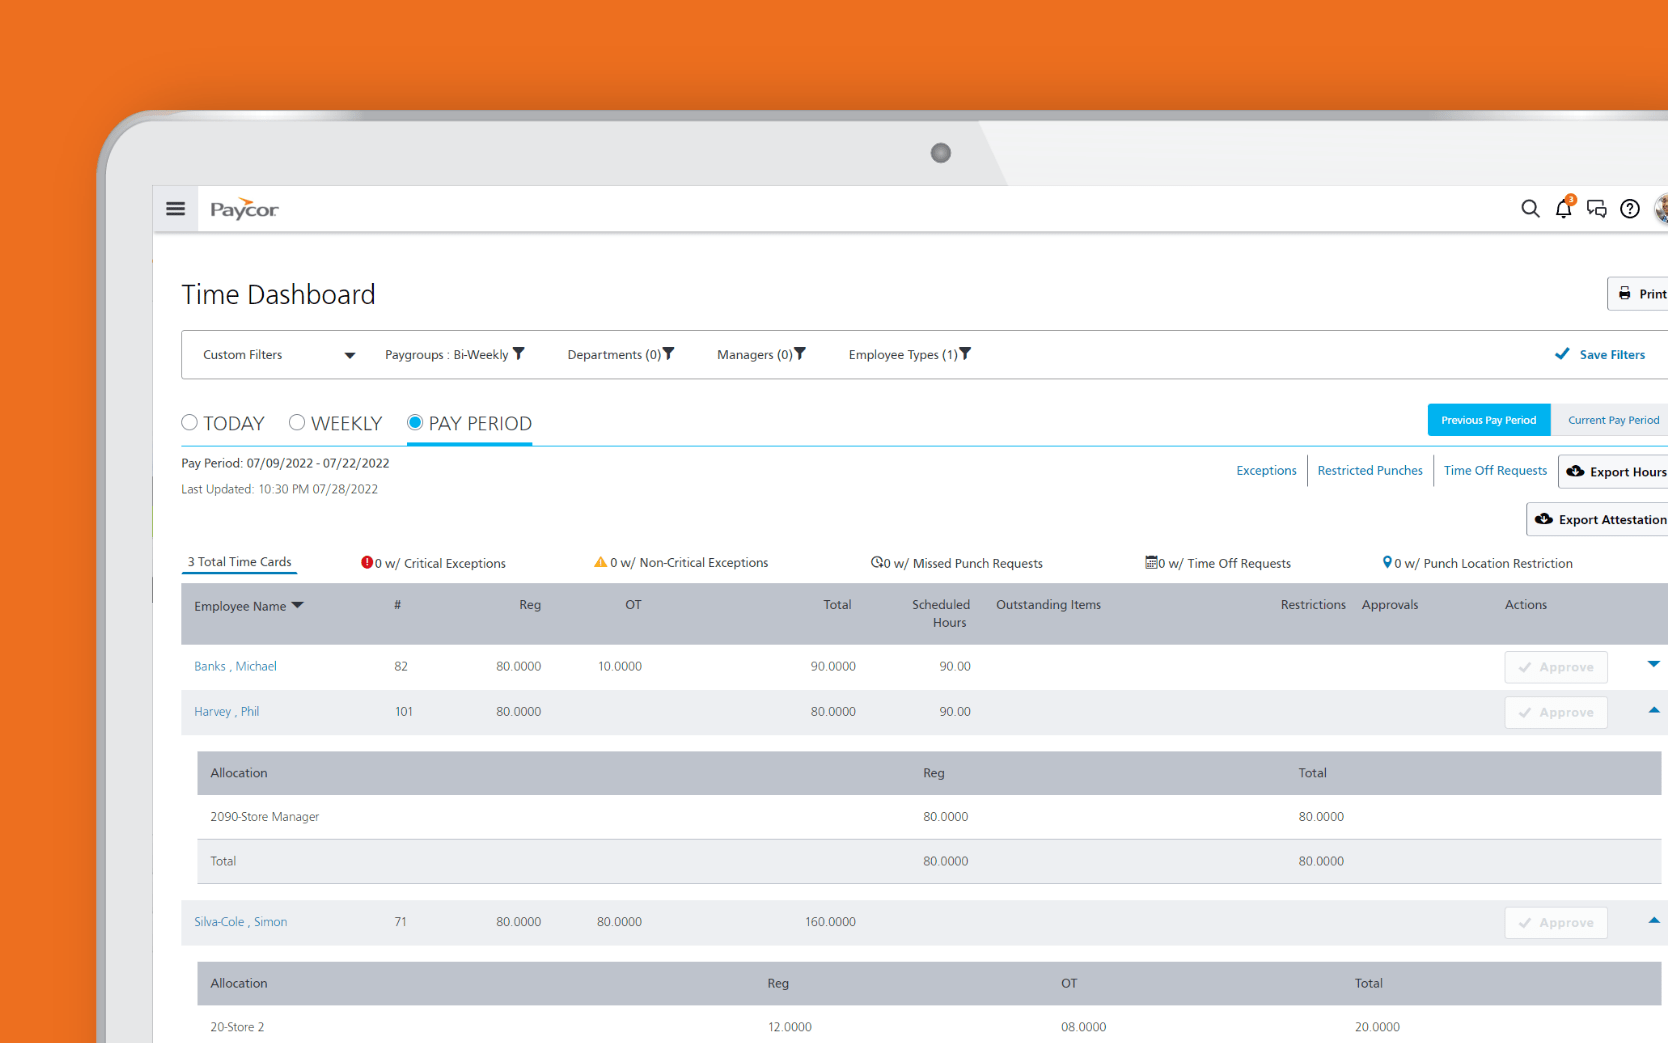
Task: Click the non-critical exceptions warning triangle
Action: click(600, 562)
